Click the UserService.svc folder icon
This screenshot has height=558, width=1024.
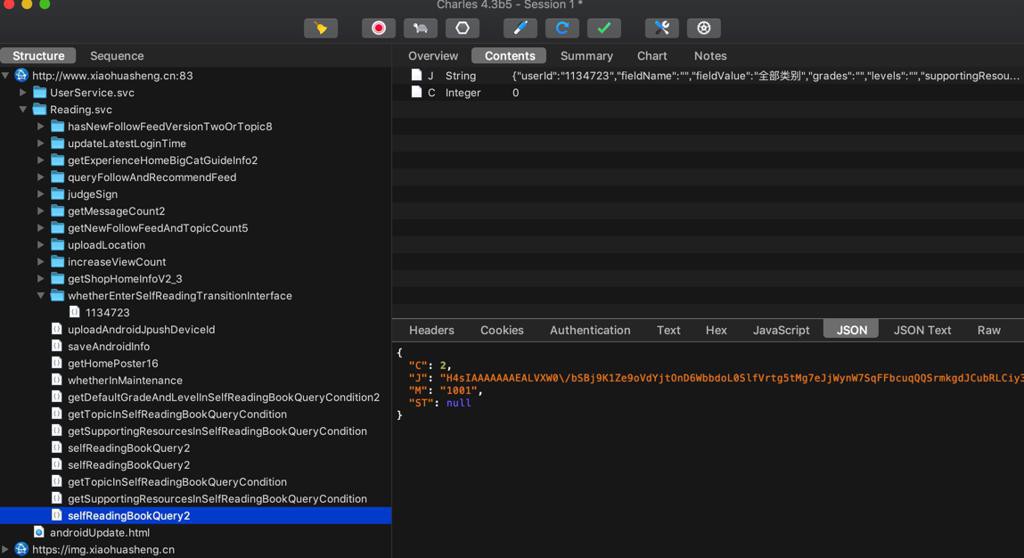(40, 92)
